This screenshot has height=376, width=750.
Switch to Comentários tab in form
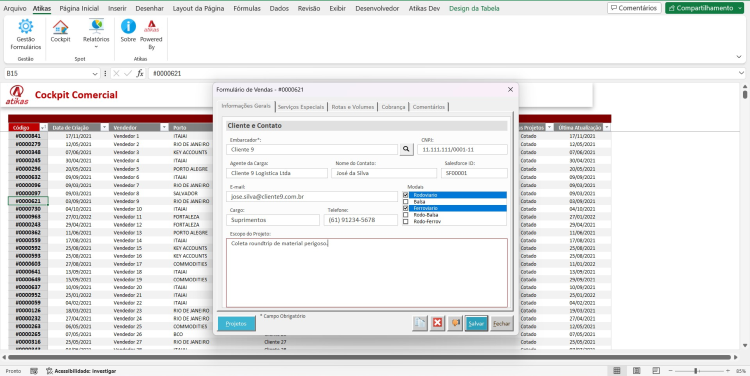[x=429, y=107]
